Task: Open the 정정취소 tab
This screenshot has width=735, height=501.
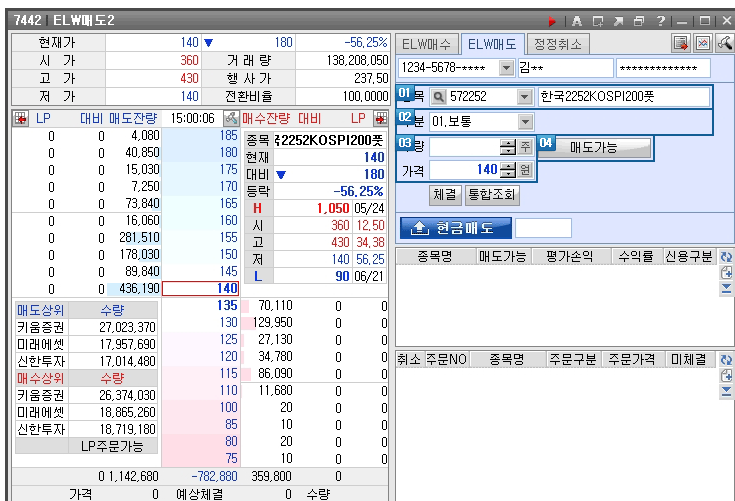Action: pyautogui.click(x=558, y=45)
